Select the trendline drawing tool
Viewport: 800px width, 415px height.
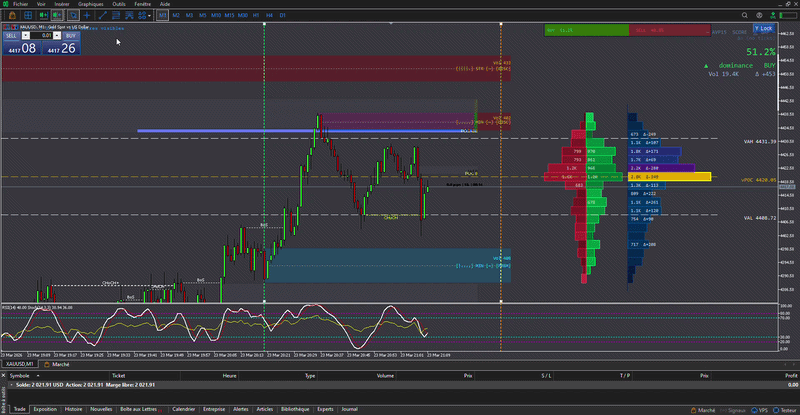point(102,15)
